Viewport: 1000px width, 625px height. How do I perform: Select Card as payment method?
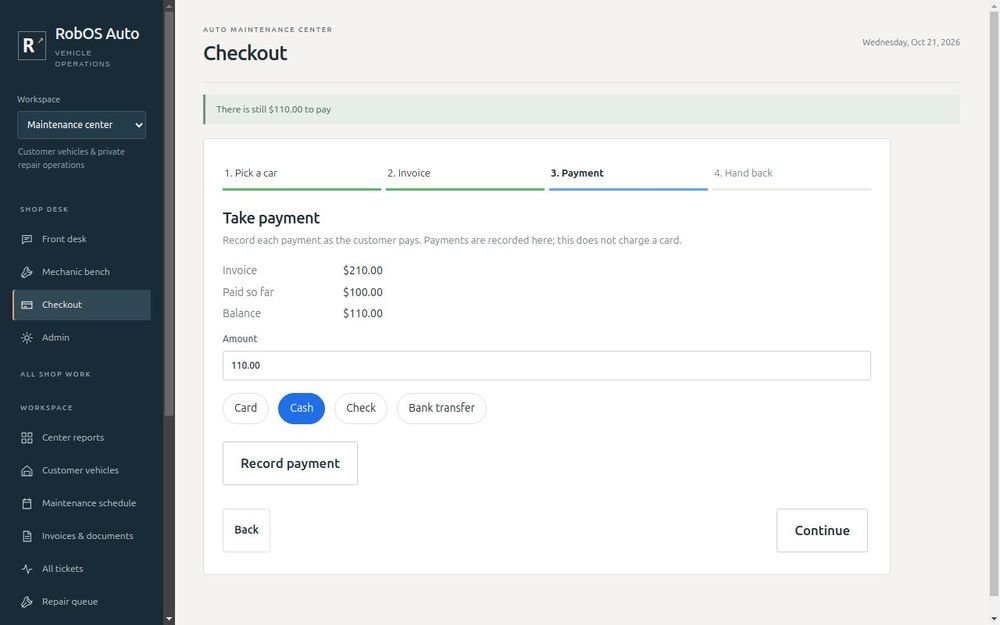click(246, 408)
